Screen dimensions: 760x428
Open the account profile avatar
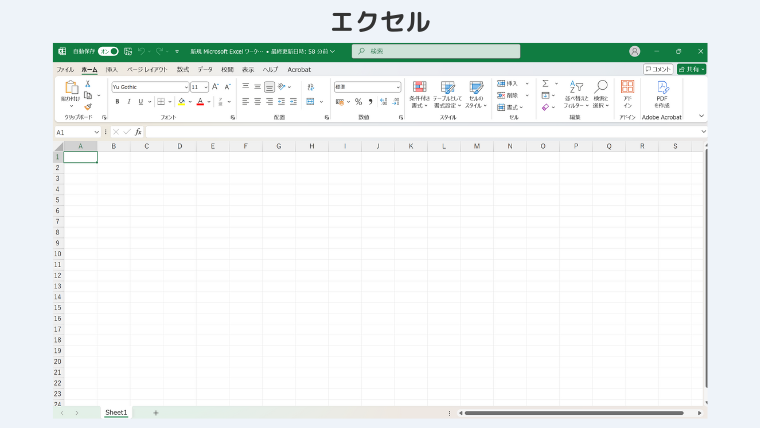634,51
